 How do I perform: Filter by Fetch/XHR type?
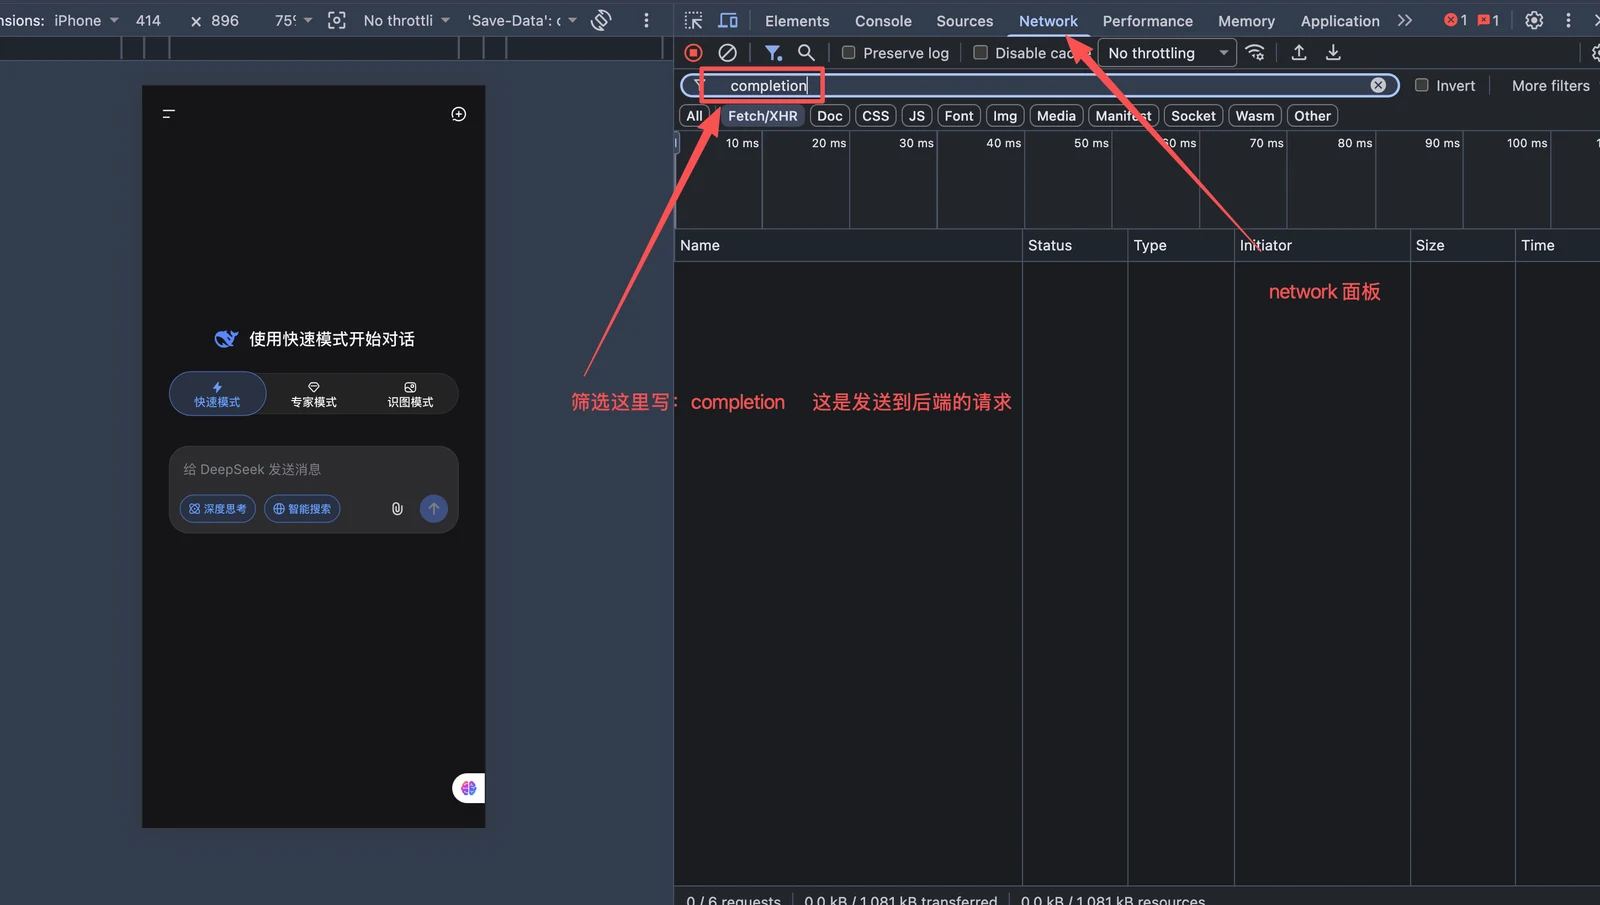tap(763, 116)
